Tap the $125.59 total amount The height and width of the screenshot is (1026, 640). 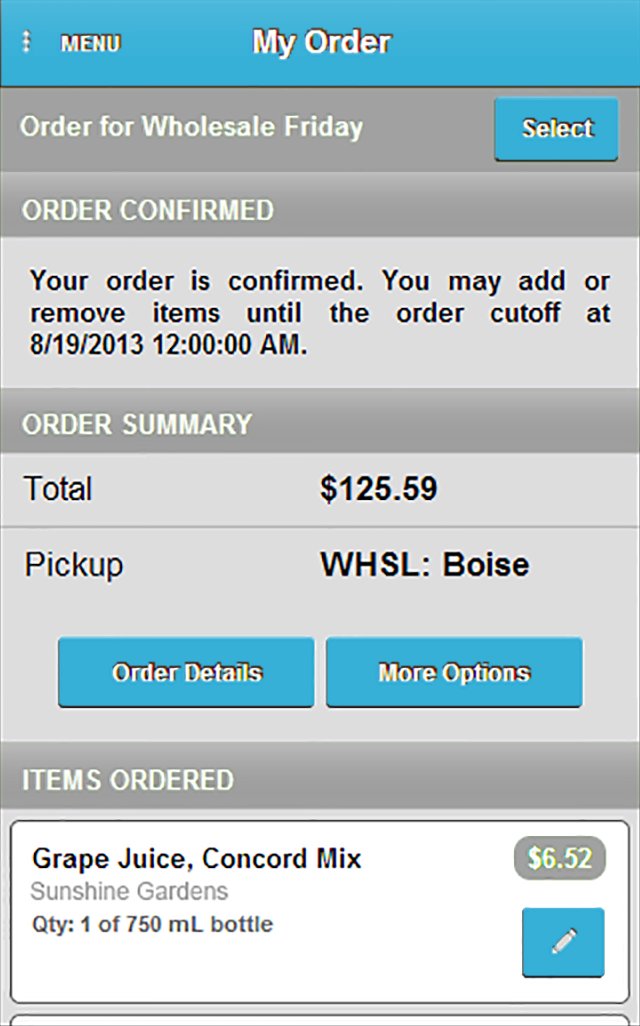coord(378,489)
